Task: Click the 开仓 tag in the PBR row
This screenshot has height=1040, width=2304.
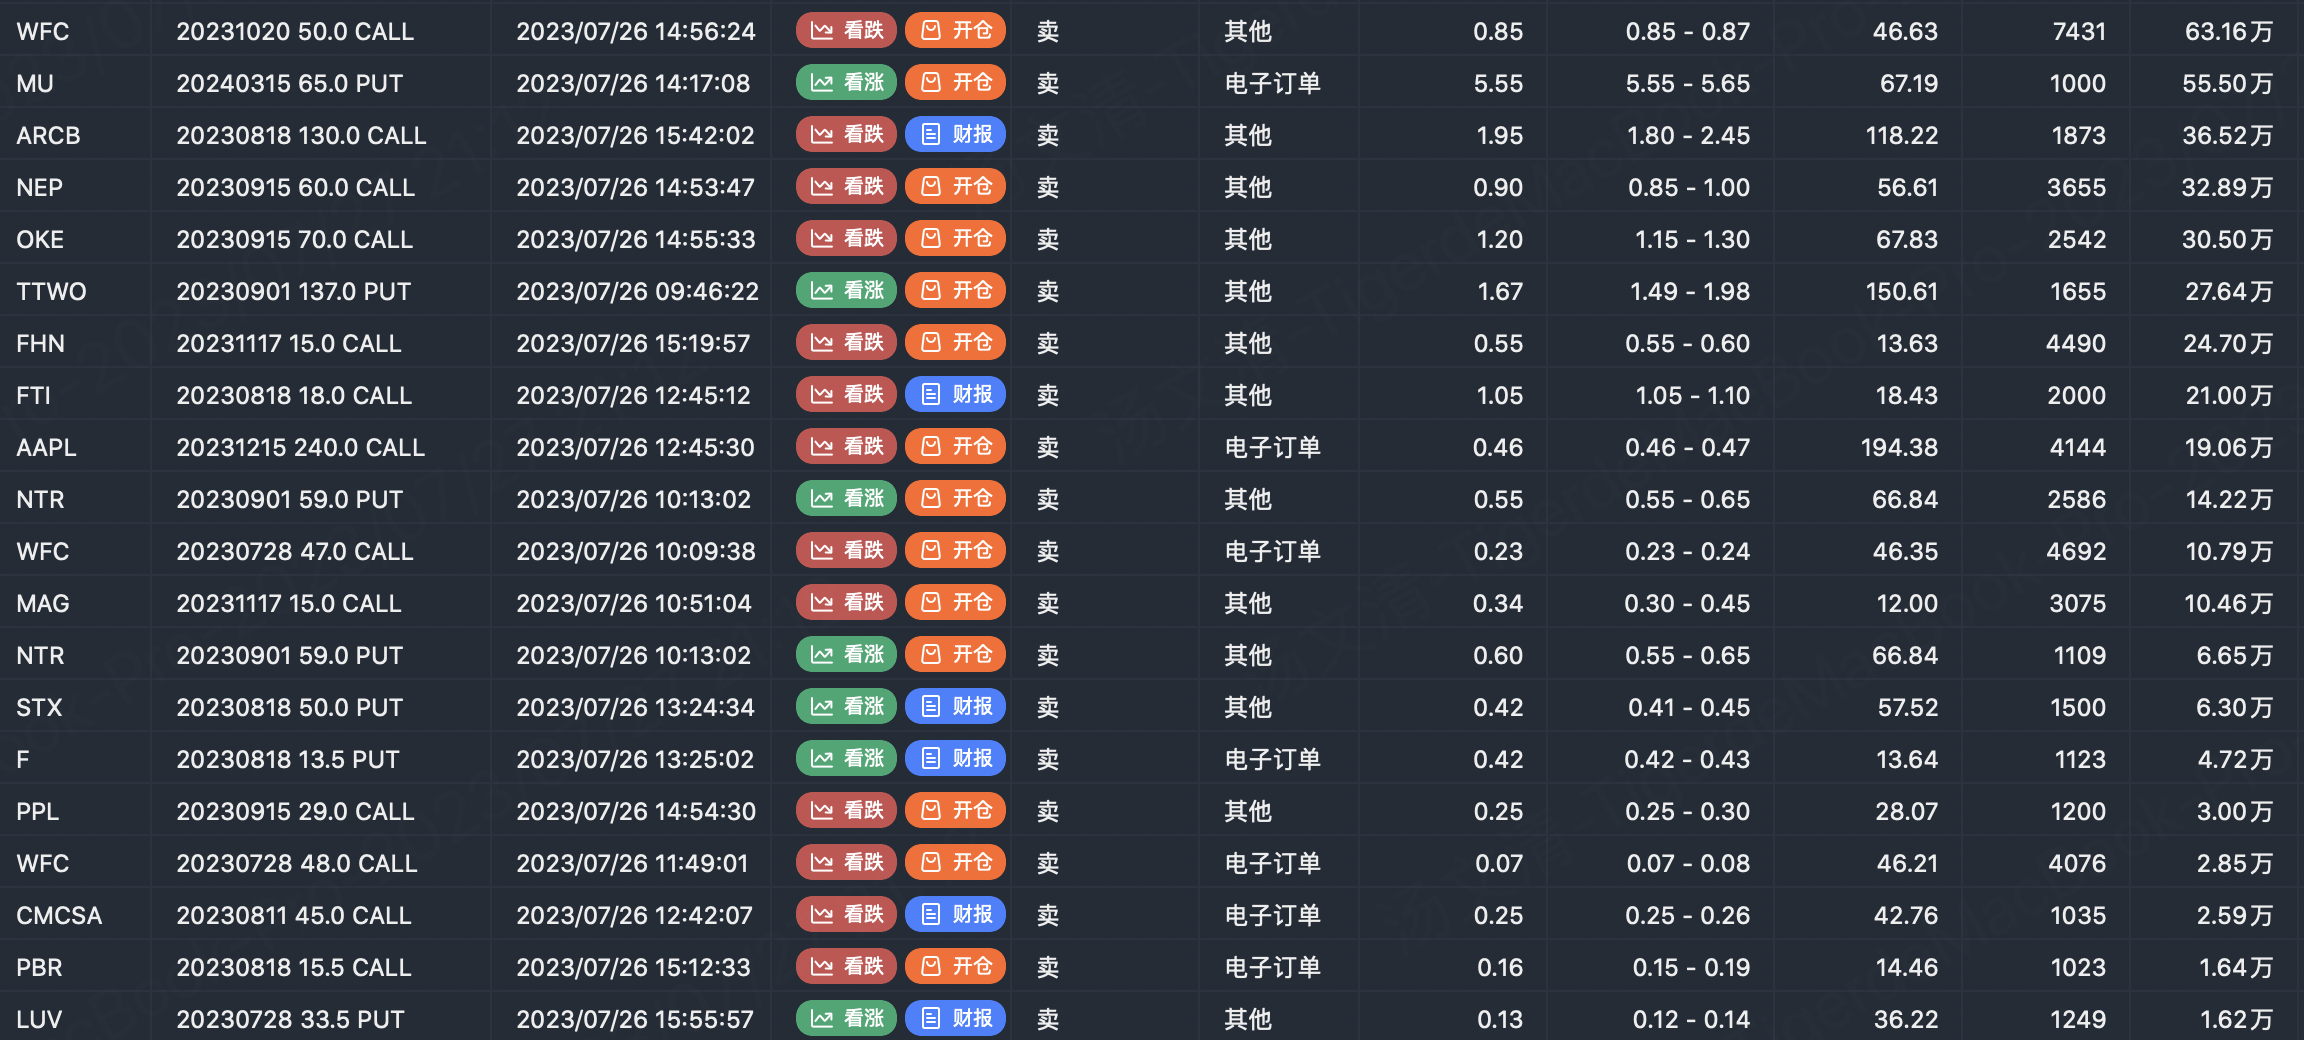Action: [x=955, y=966]
